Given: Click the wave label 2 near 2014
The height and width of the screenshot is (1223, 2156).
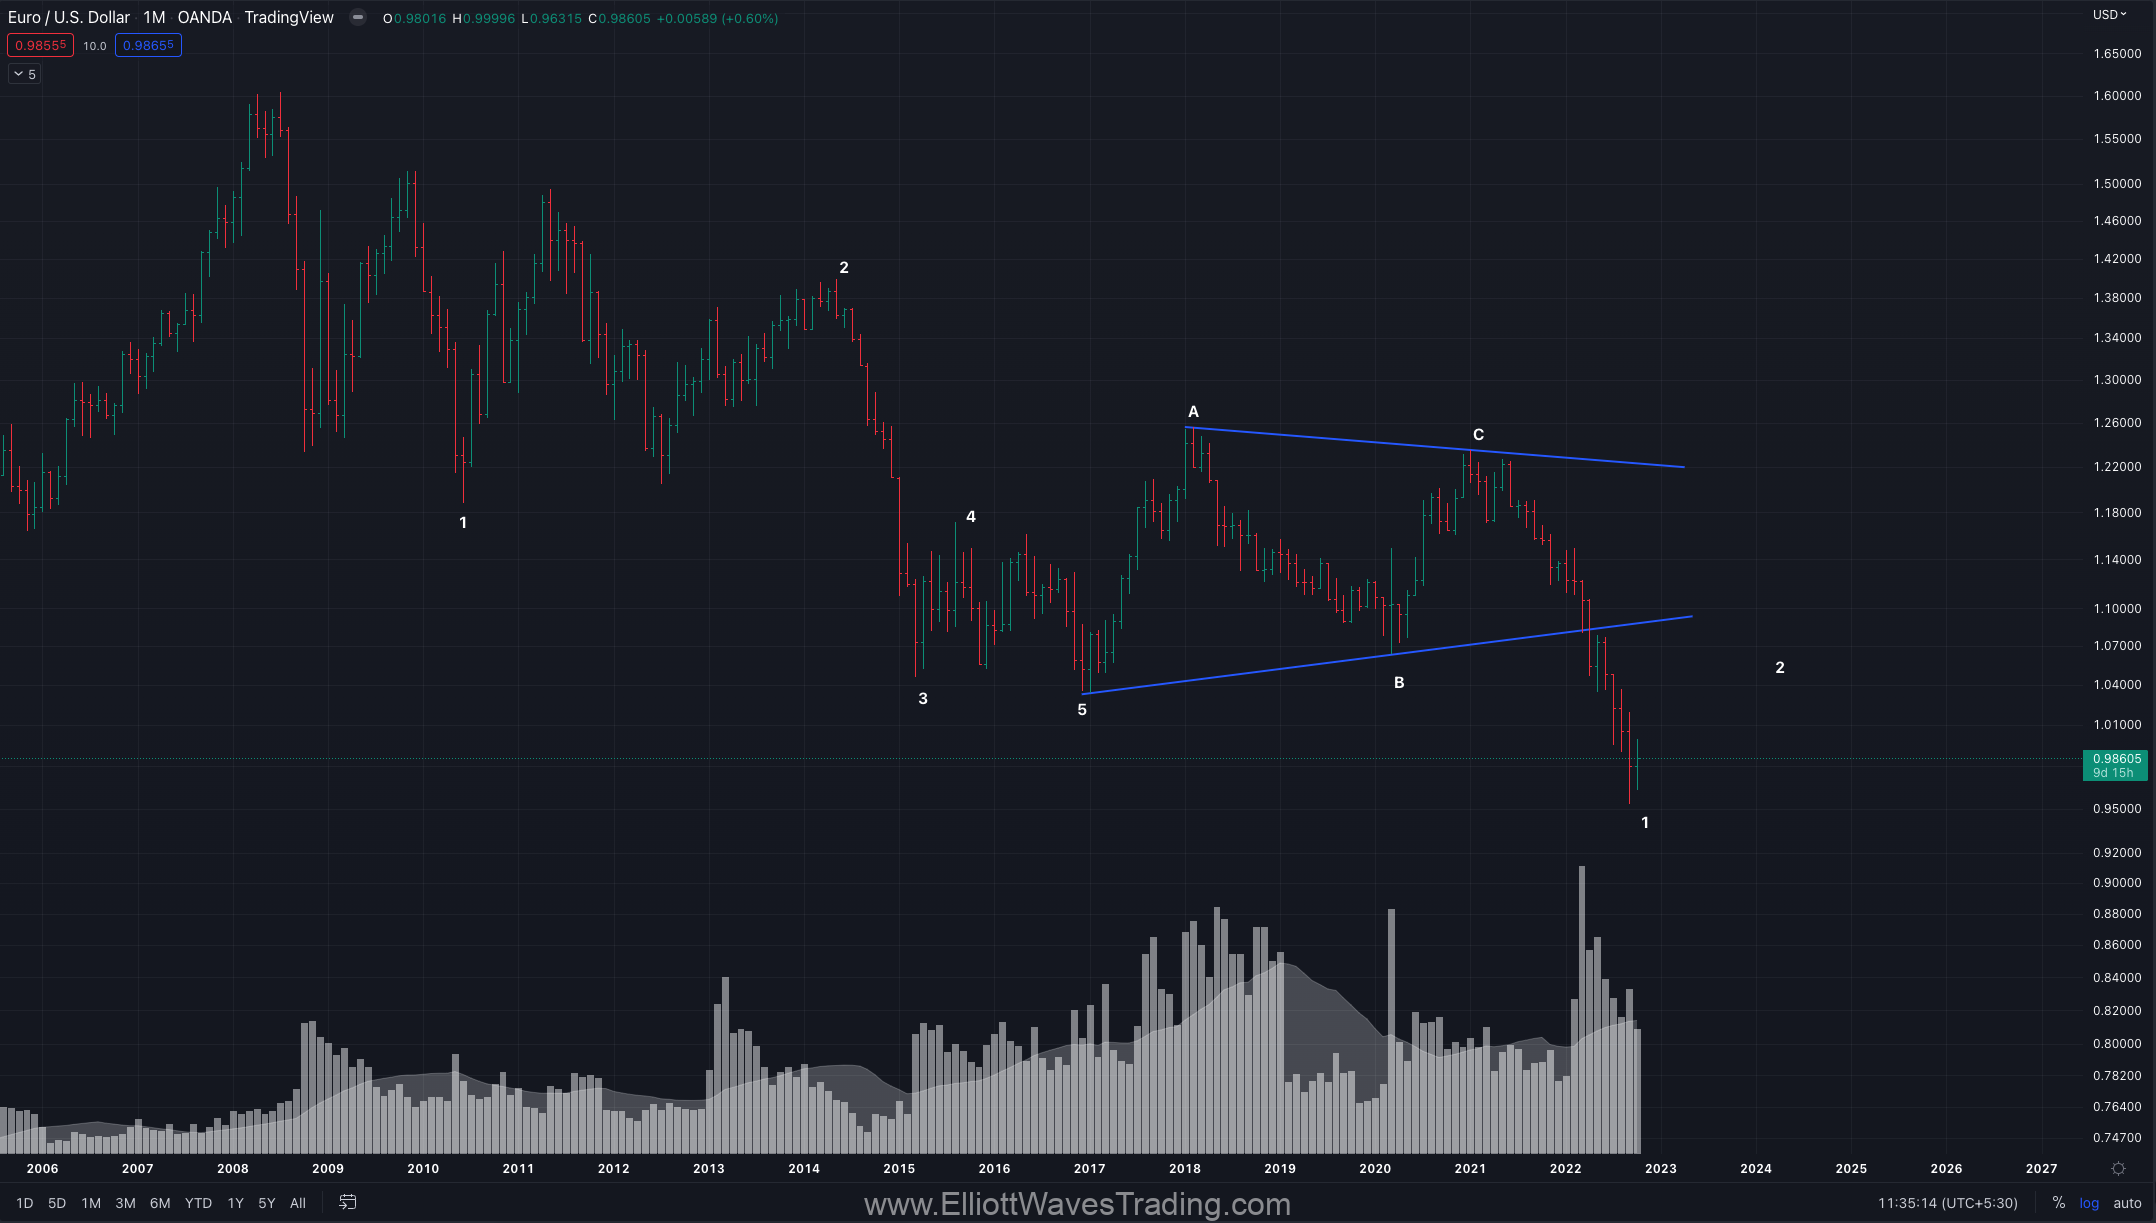Looking at the screenshot, I should pyautogui.click(x=844, y=267).
